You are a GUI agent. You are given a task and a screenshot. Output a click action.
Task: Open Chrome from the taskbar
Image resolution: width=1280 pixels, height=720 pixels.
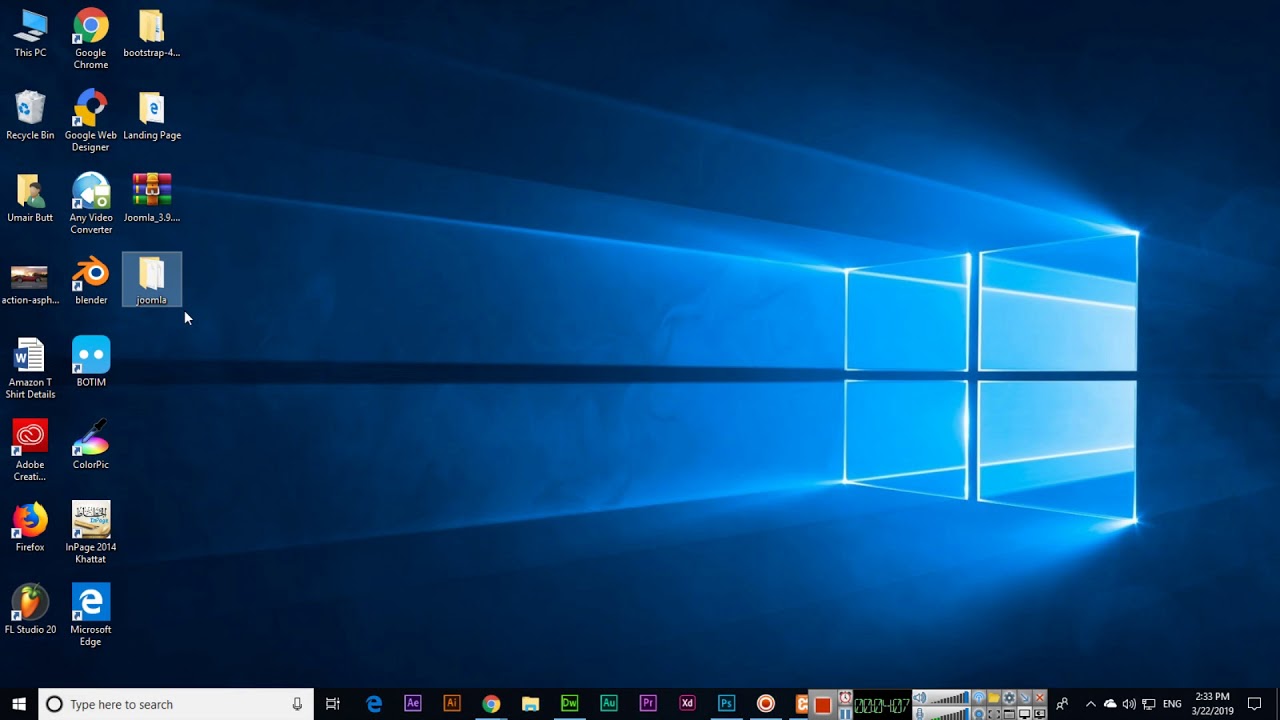pos(491,704)
